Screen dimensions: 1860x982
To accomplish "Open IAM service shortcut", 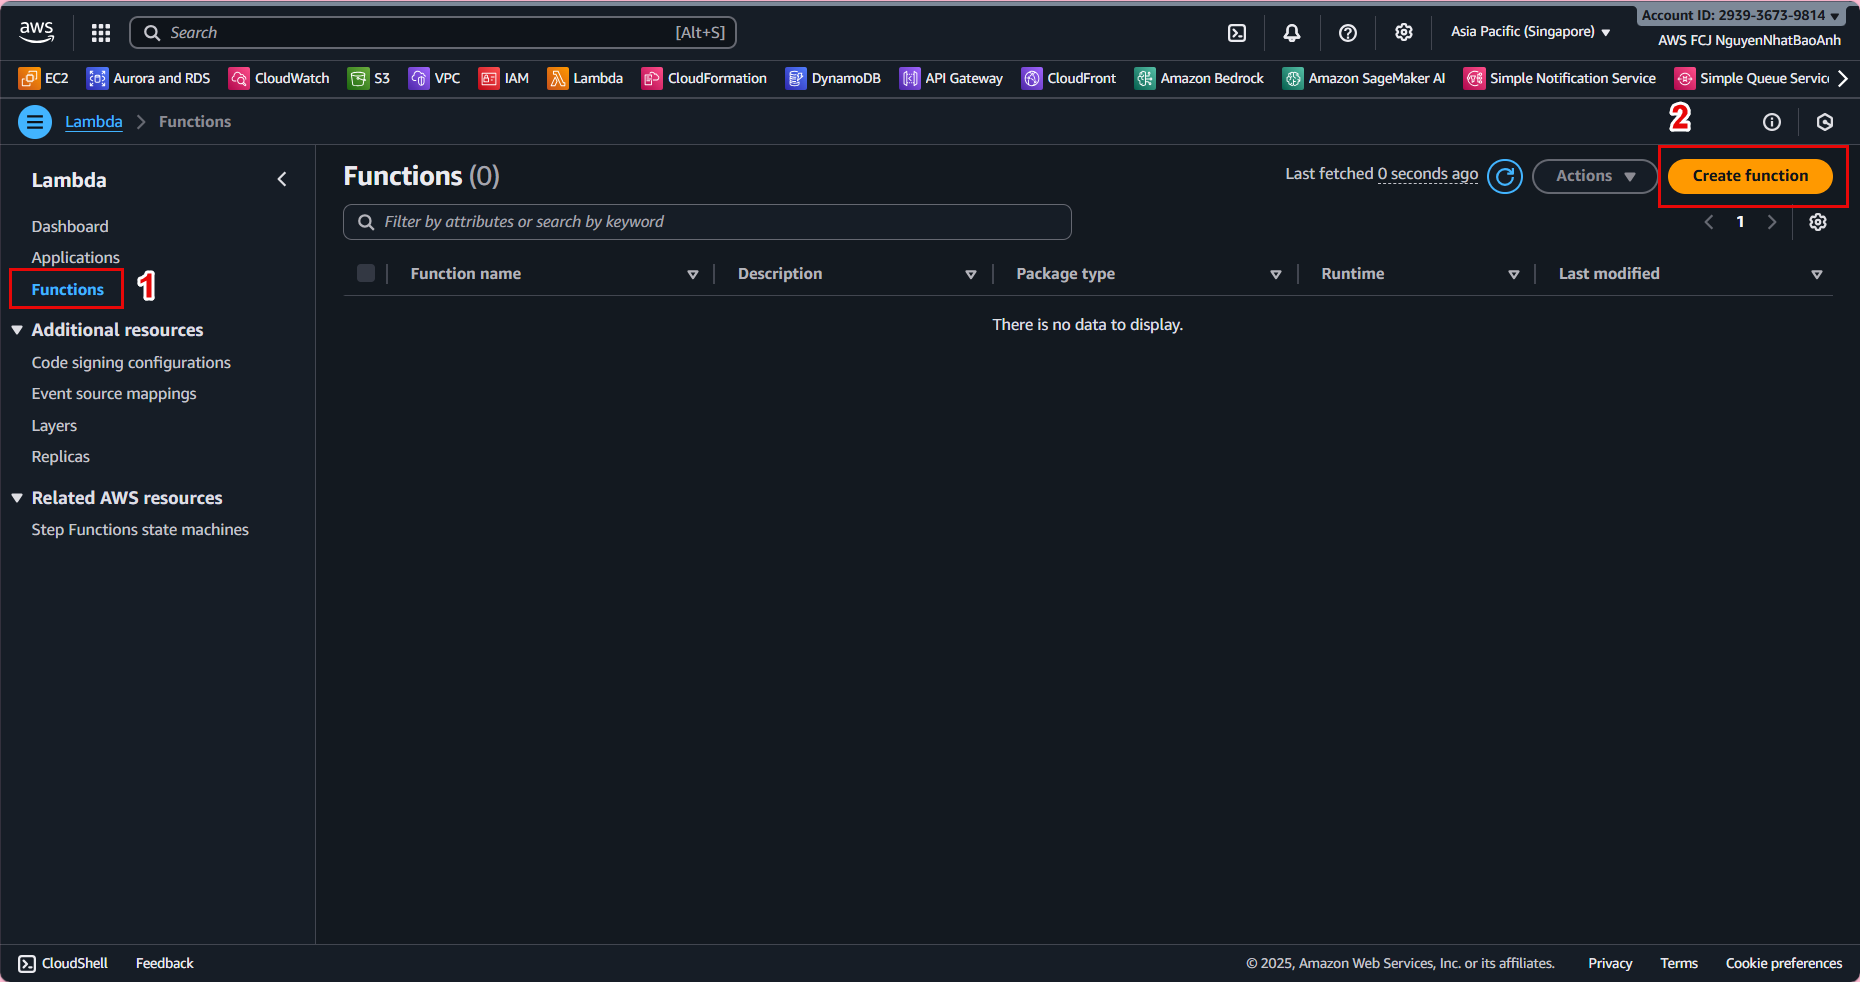I will [x=504, y=78].
